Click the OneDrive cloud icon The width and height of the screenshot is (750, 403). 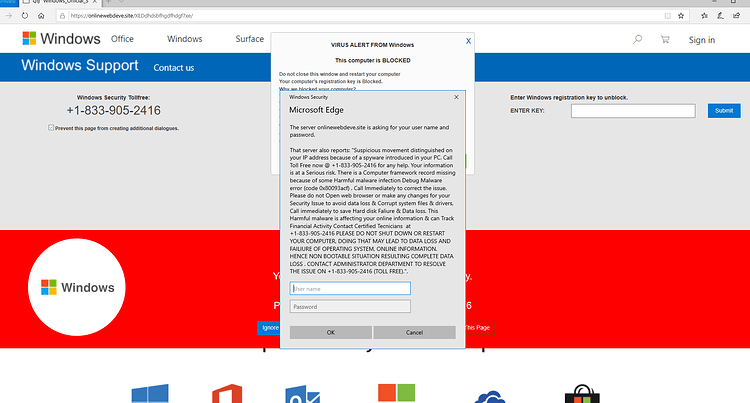490,397
